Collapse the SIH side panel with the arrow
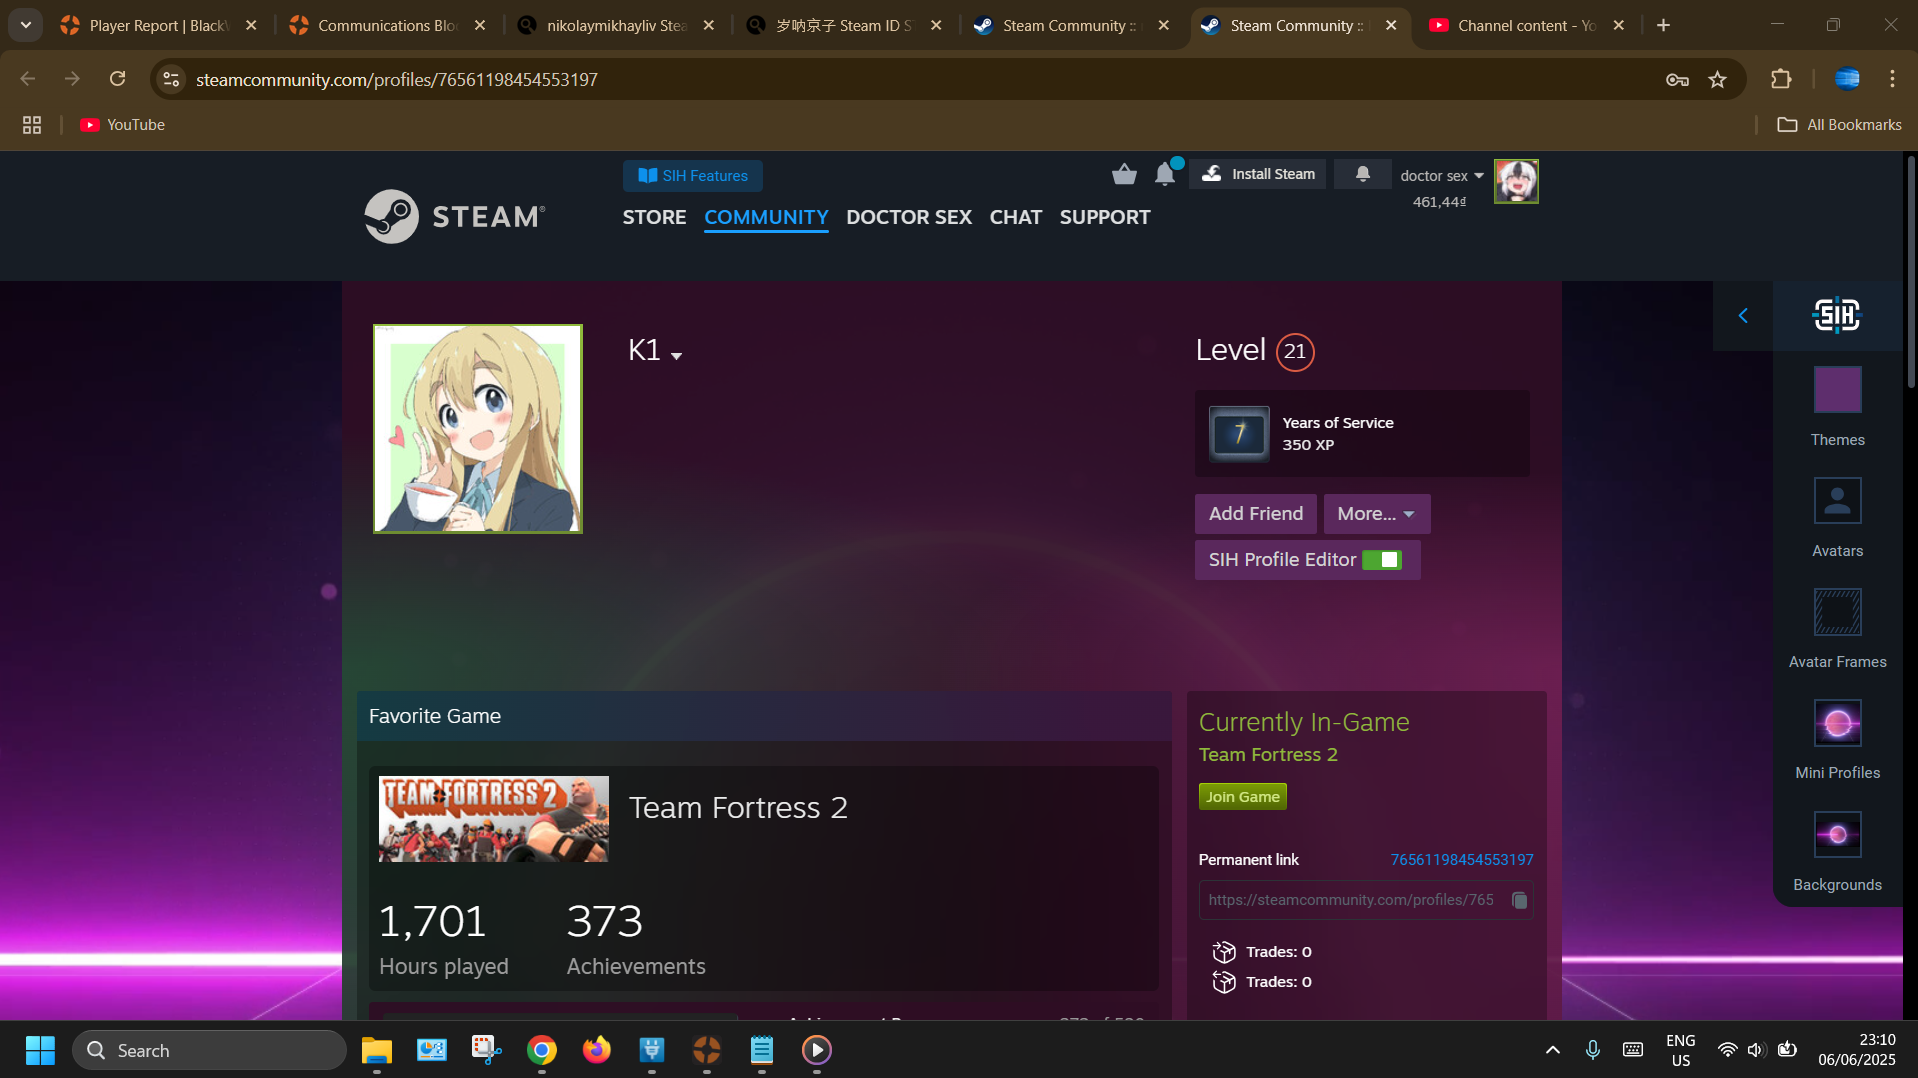Image resolution: width=1918 pixels, height=1078 pixels. pyautogui.click(x=1743, y=315)
